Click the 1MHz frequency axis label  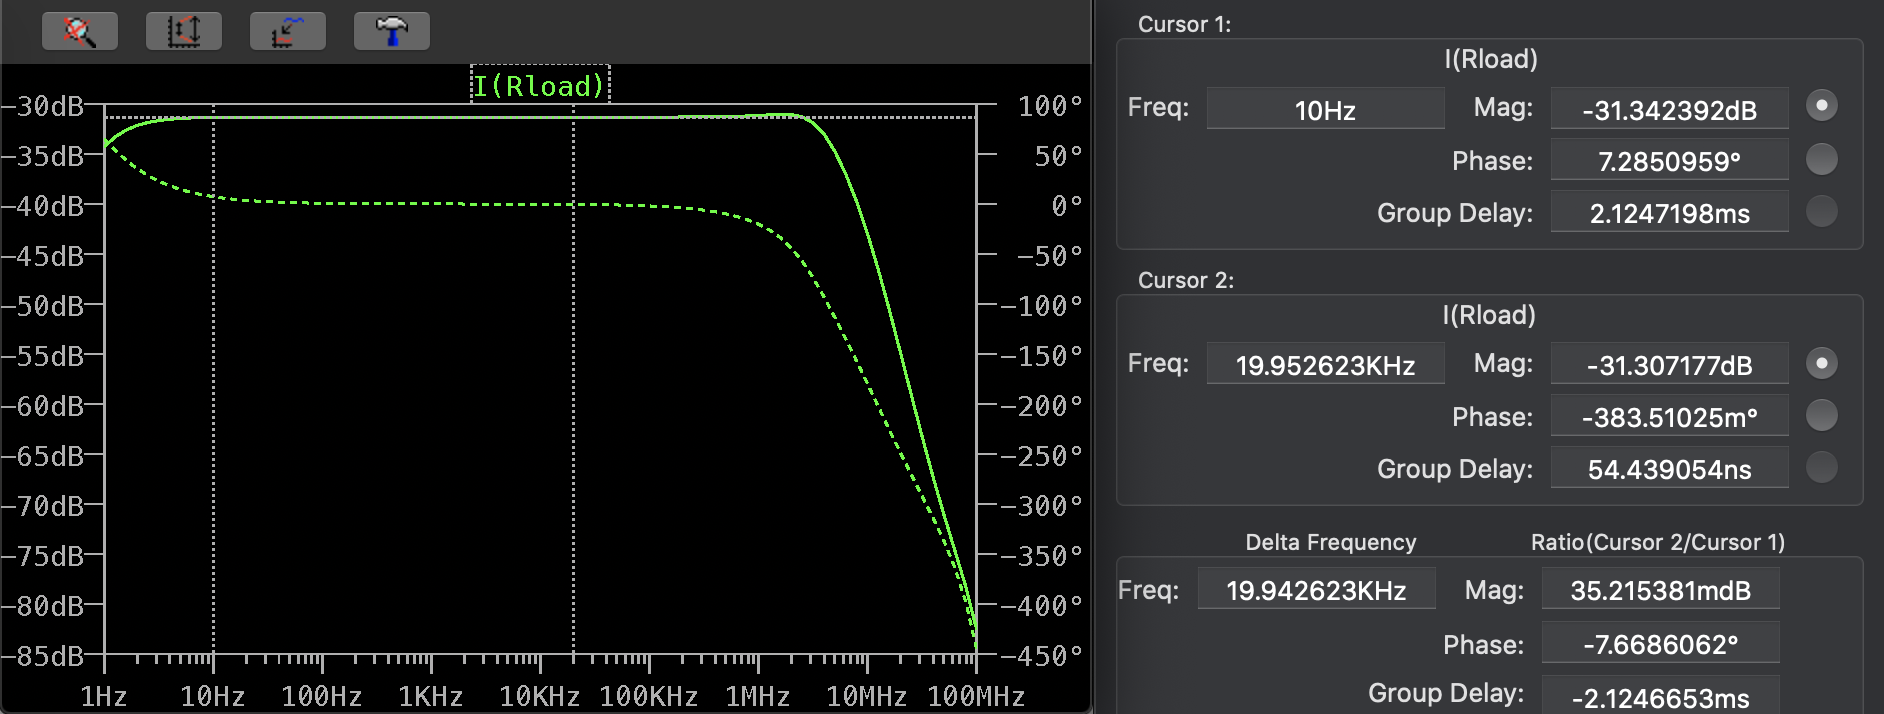(x=757, y=696)
